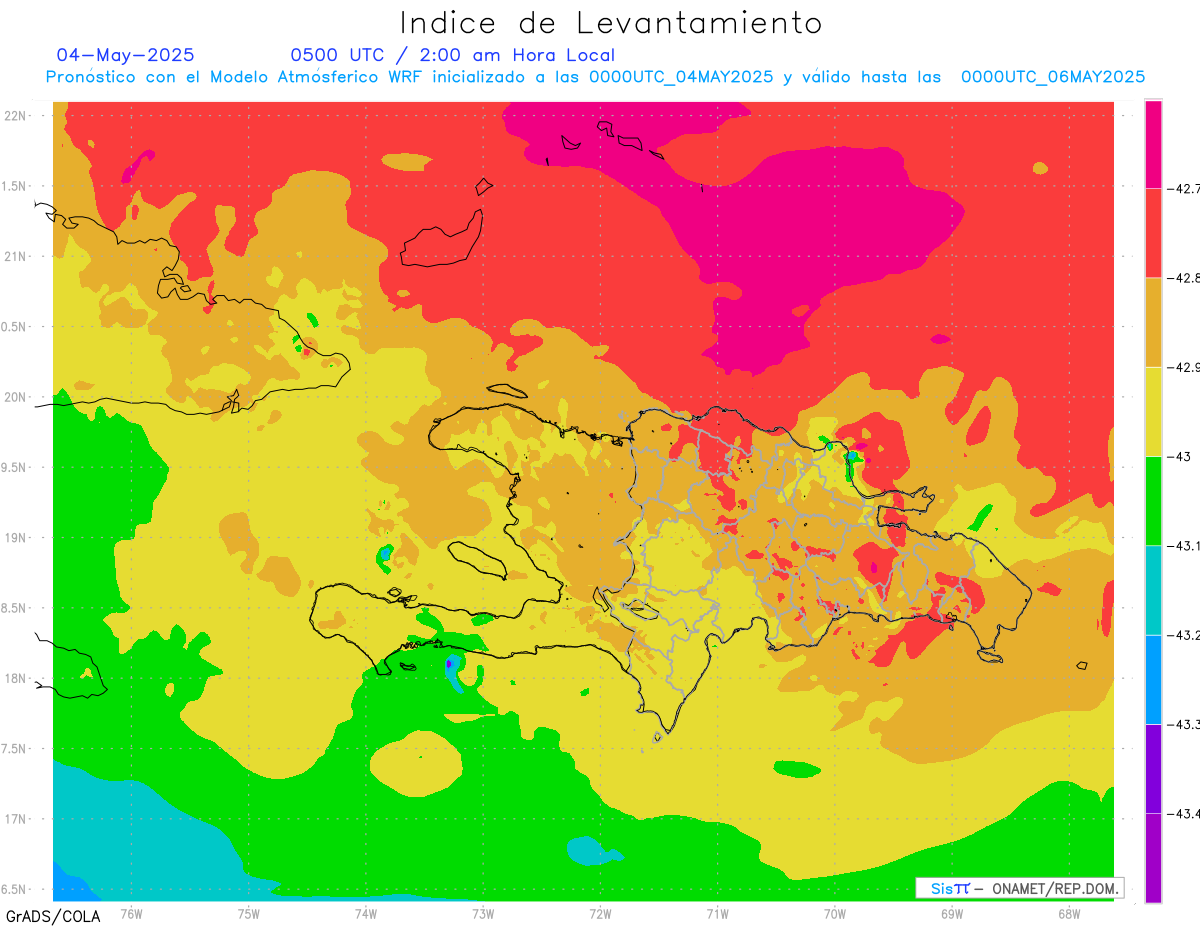The image size is (1200, 927).
Task: Pick the red segment of color scale
Action: 1153,233
